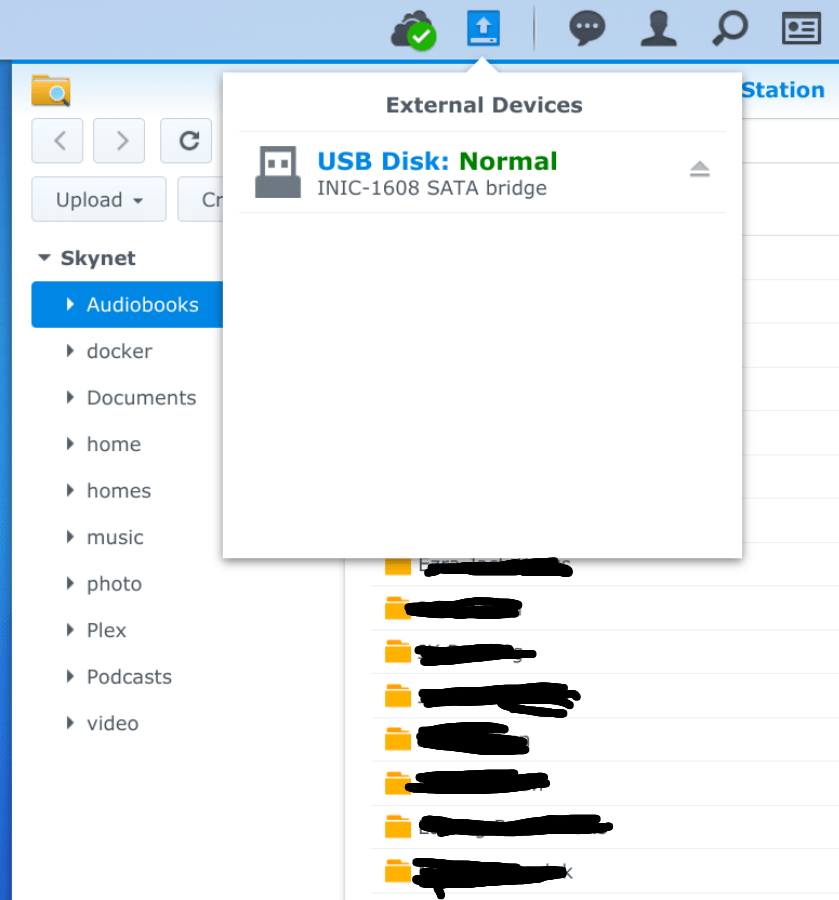This screenshot has width=839, height=900.
Task: Open the cloud sync status icon
Action: [x=413, y=29]
